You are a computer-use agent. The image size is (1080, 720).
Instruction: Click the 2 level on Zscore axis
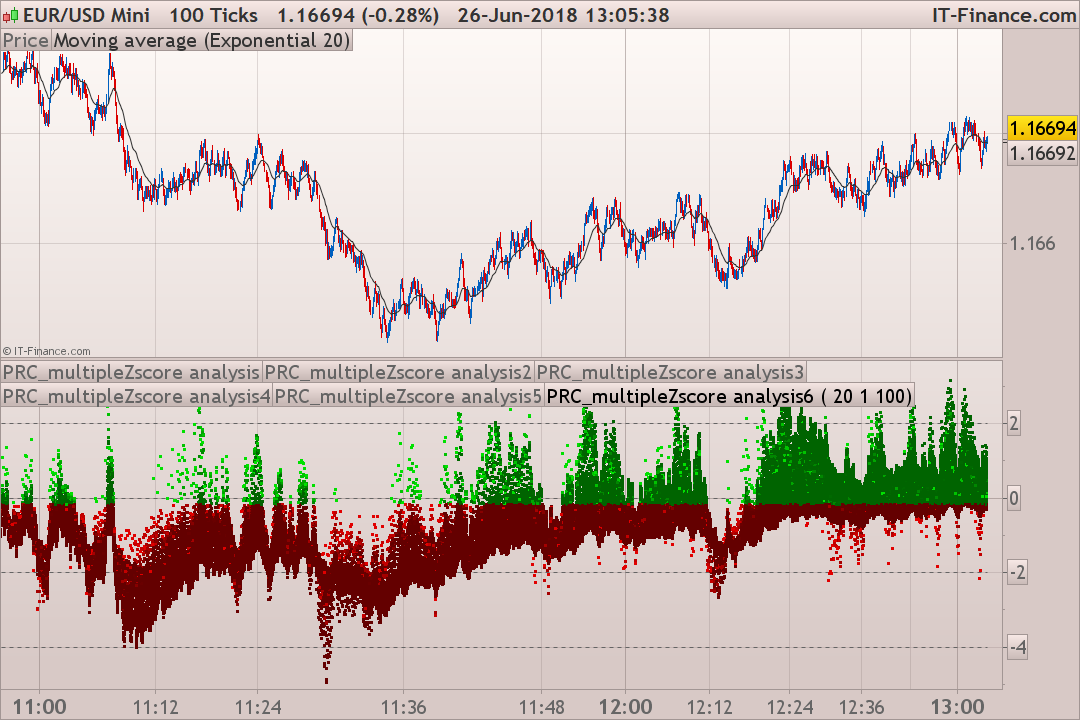click(1014, 423)
